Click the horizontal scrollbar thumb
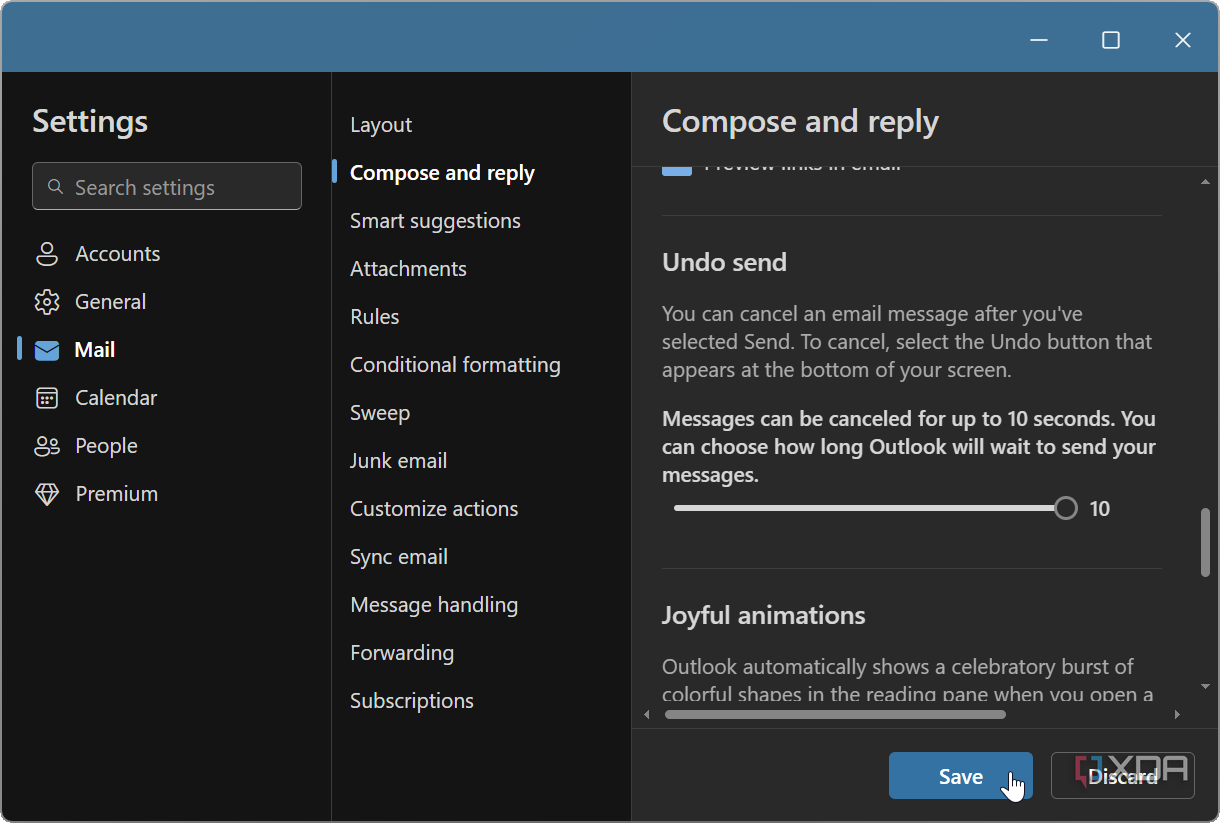The width and height of the screenshot is (1220, 823). click(835, 714)
